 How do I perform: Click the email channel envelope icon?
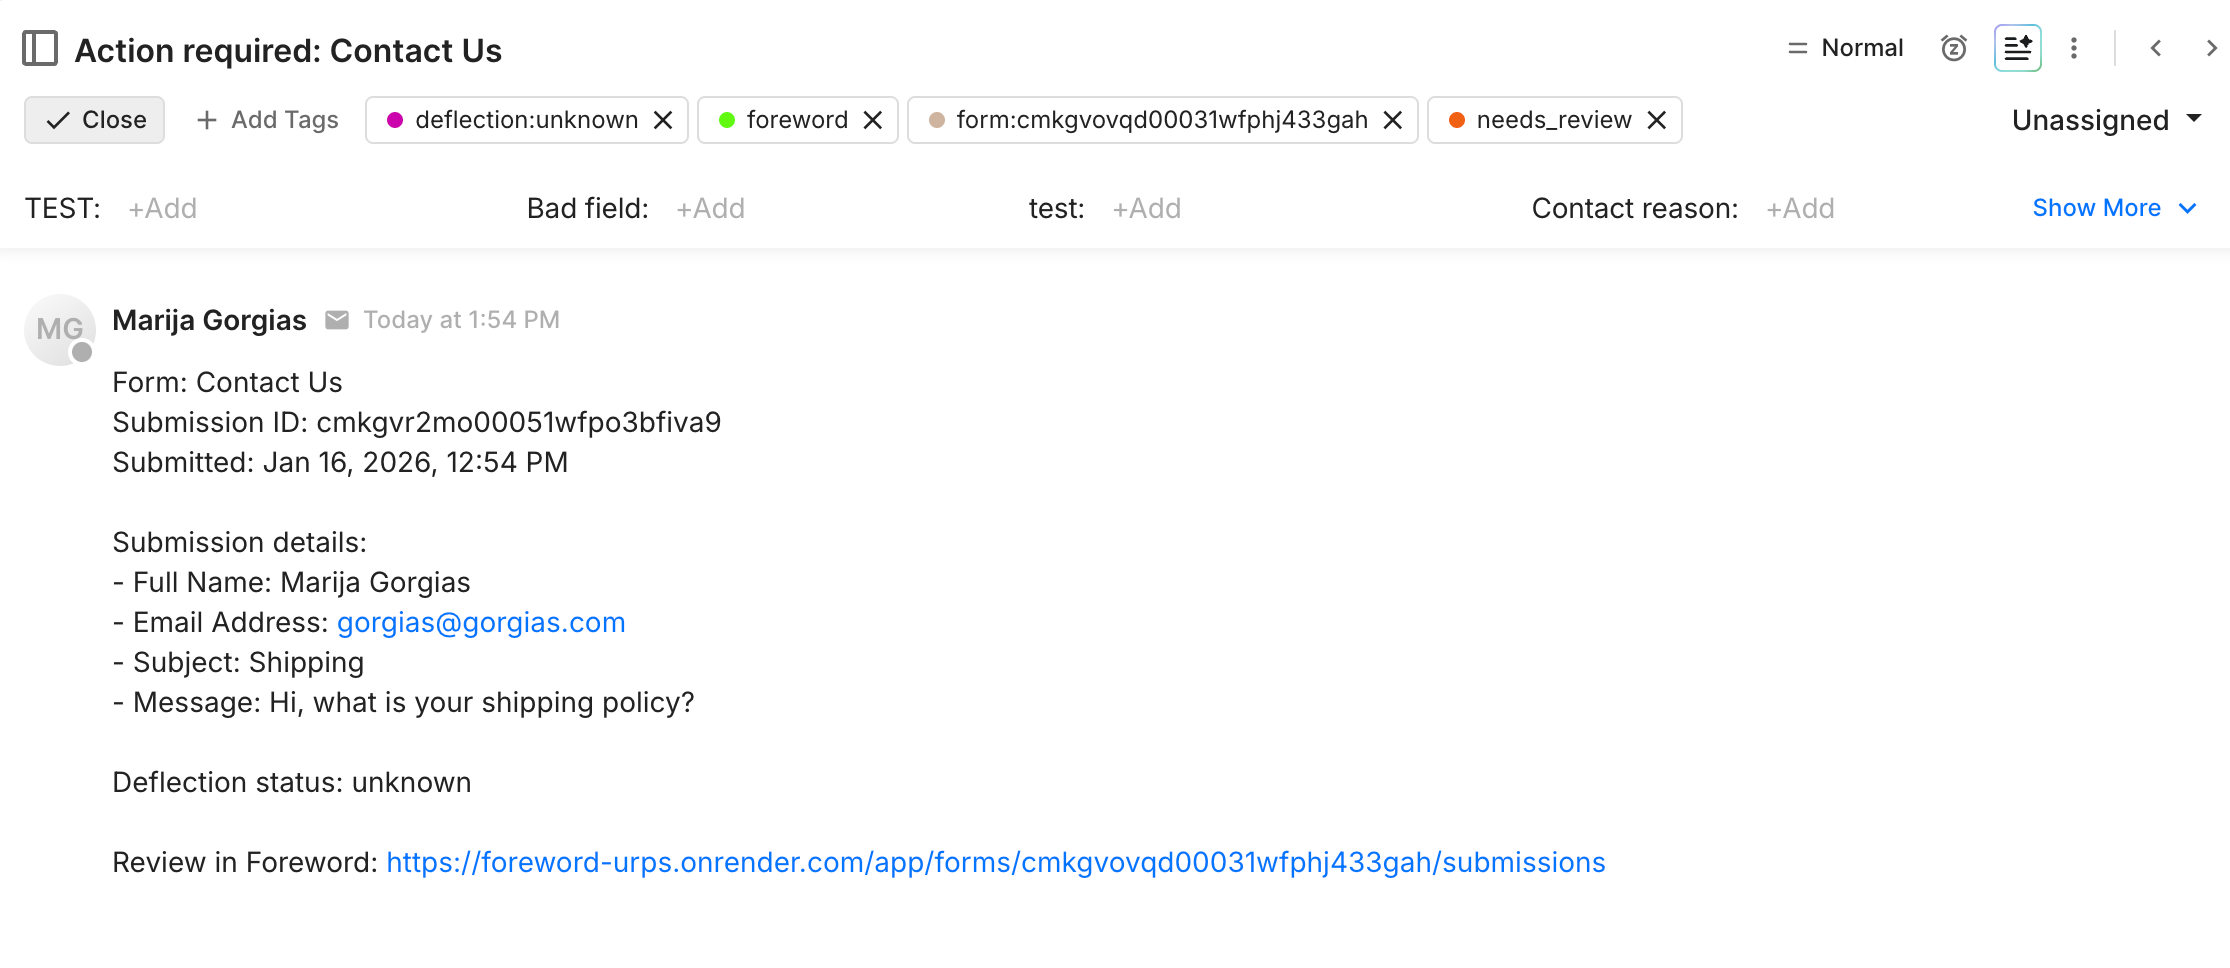tap(337, 320)
